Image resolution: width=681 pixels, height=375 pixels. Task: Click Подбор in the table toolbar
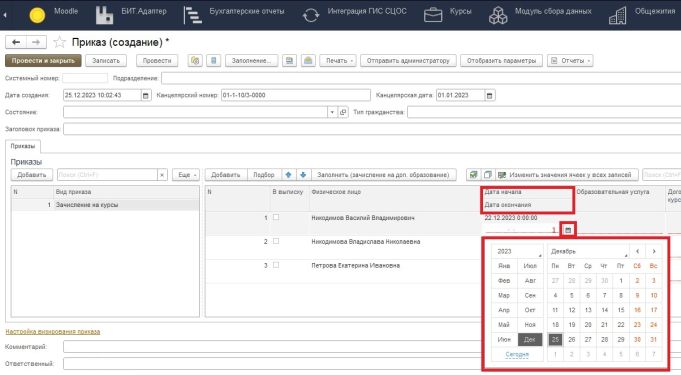[x=264, y=175]
